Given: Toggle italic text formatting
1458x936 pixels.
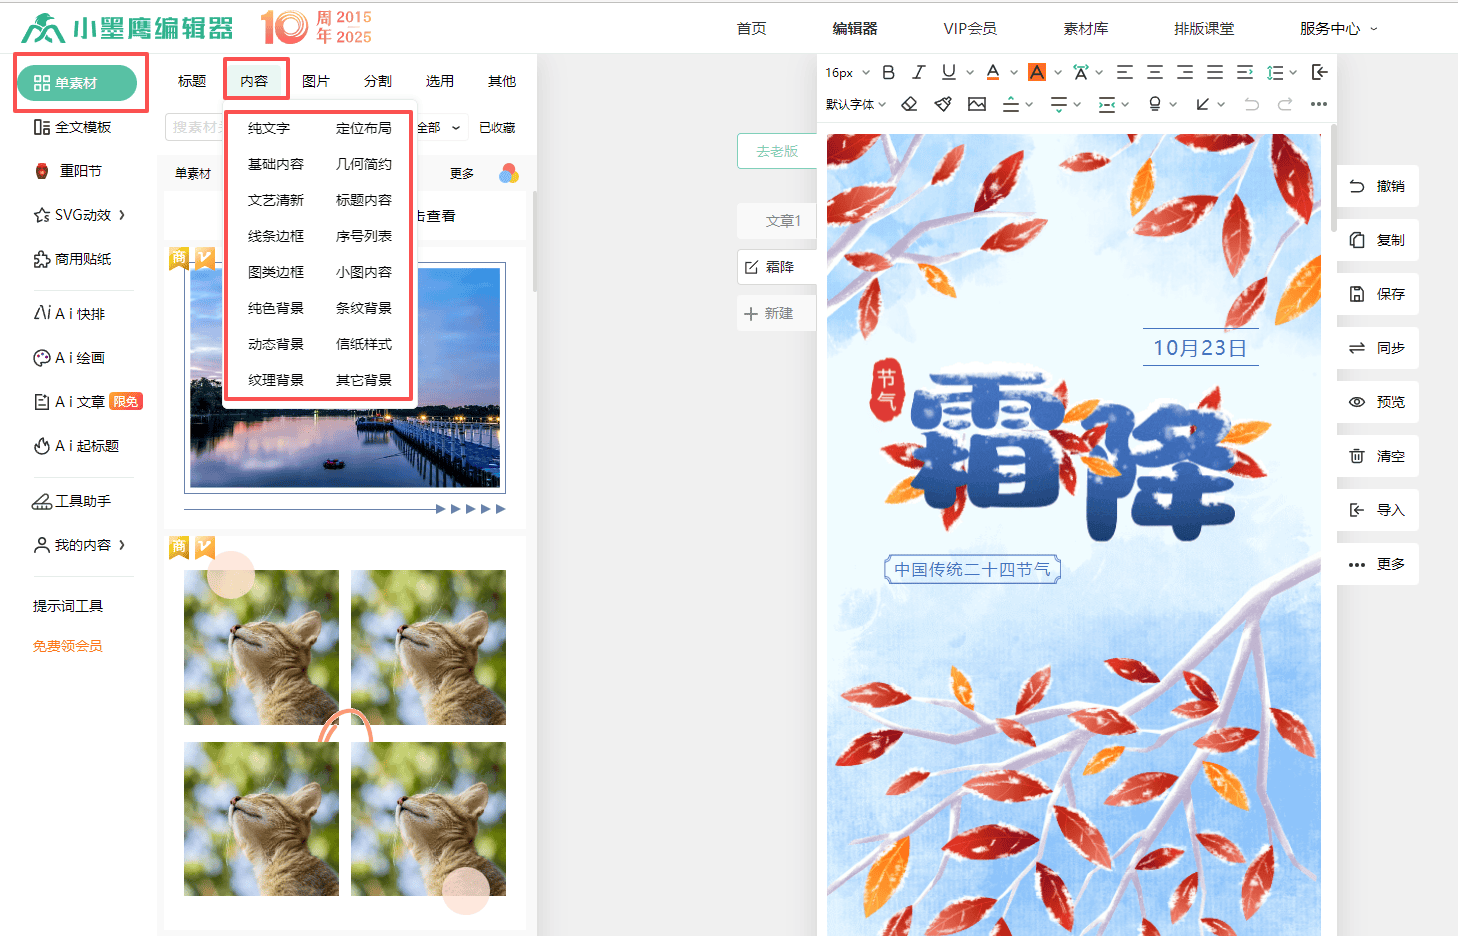Looking at the screenshot, I should click(918, 72).
